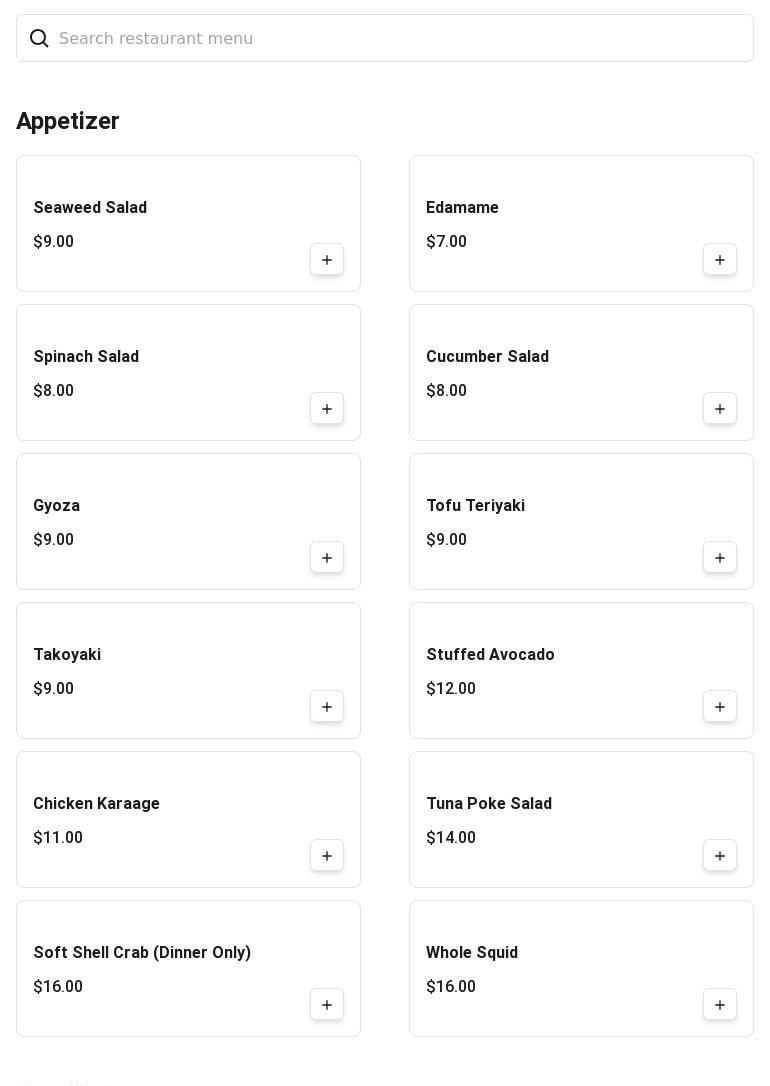Add Stuffed Avocado with plus icon
Image resolution: width=770 pixels, height=1086 pixels.
pyautogui.click(x=720, y=707)
